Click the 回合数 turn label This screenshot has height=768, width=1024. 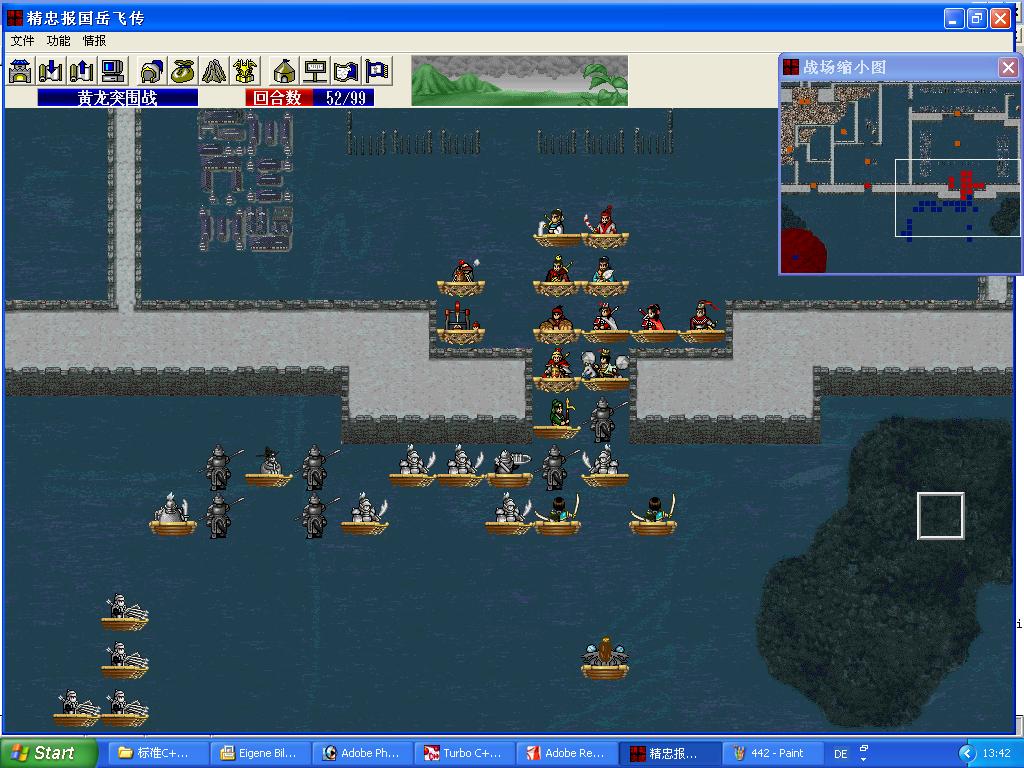279,98
